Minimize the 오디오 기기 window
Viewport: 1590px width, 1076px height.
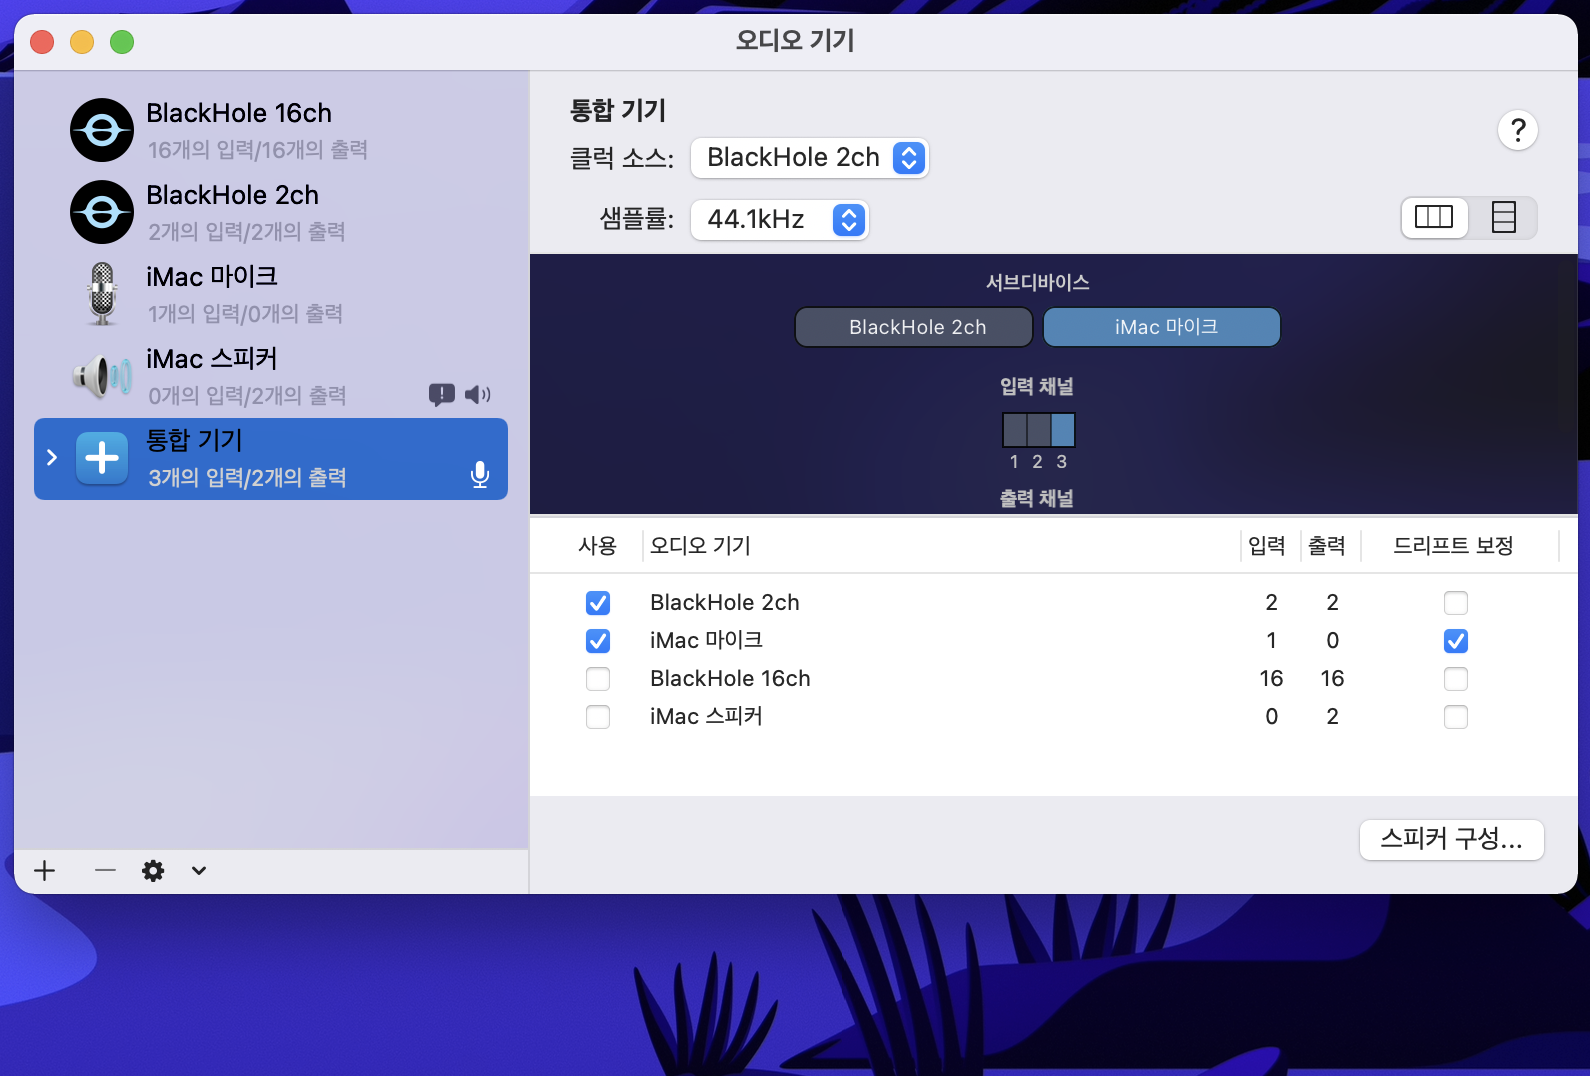[x=82, y=42]
